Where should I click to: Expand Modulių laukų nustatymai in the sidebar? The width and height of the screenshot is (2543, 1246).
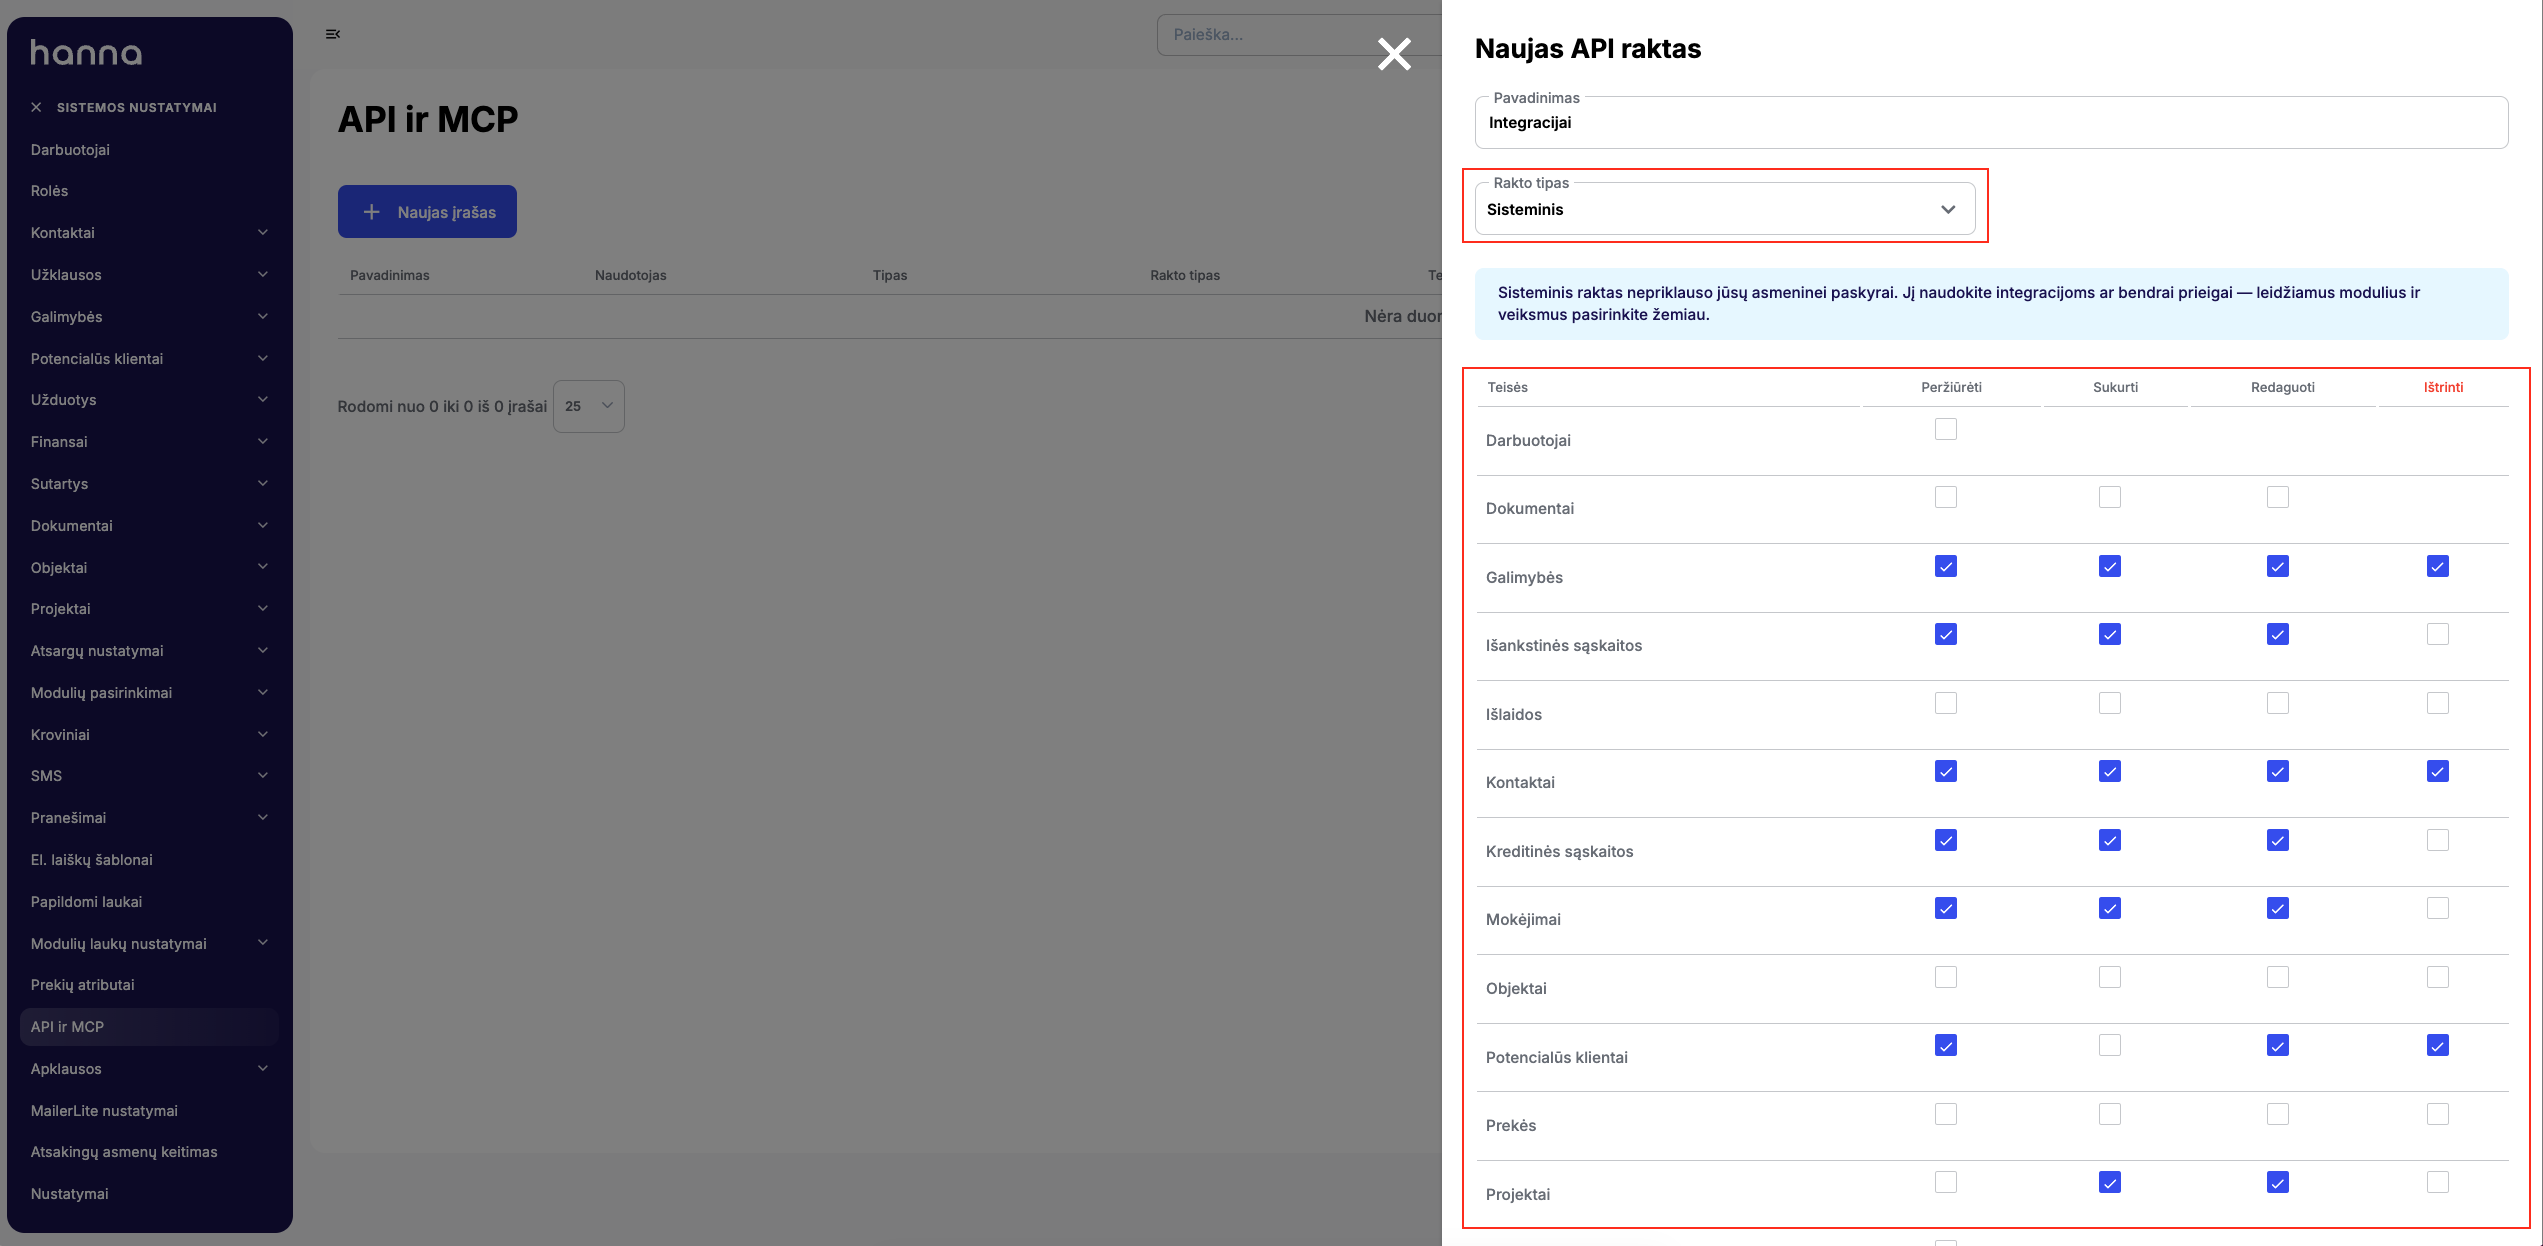point(149,944)
